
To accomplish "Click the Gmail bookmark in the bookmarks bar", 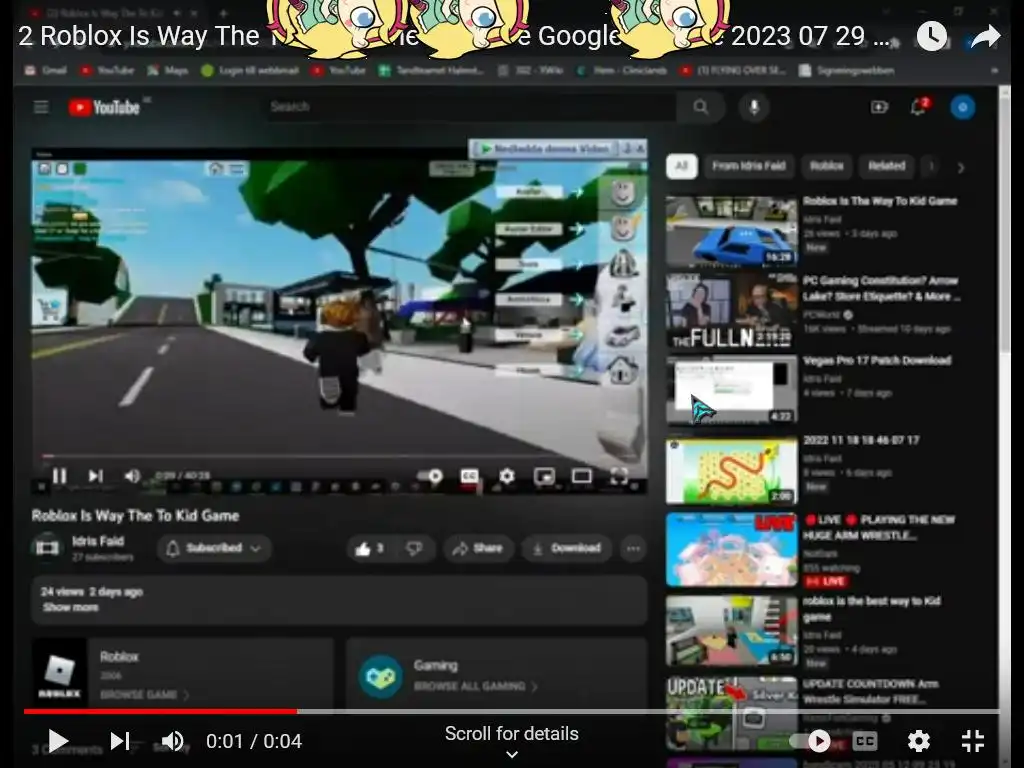I will coord(46,70).
